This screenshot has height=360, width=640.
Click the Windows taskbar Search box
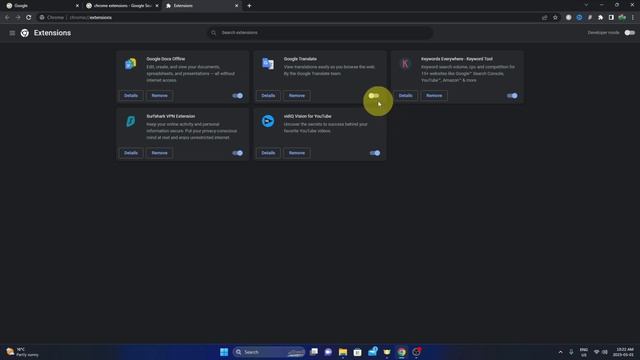point(269,352)
